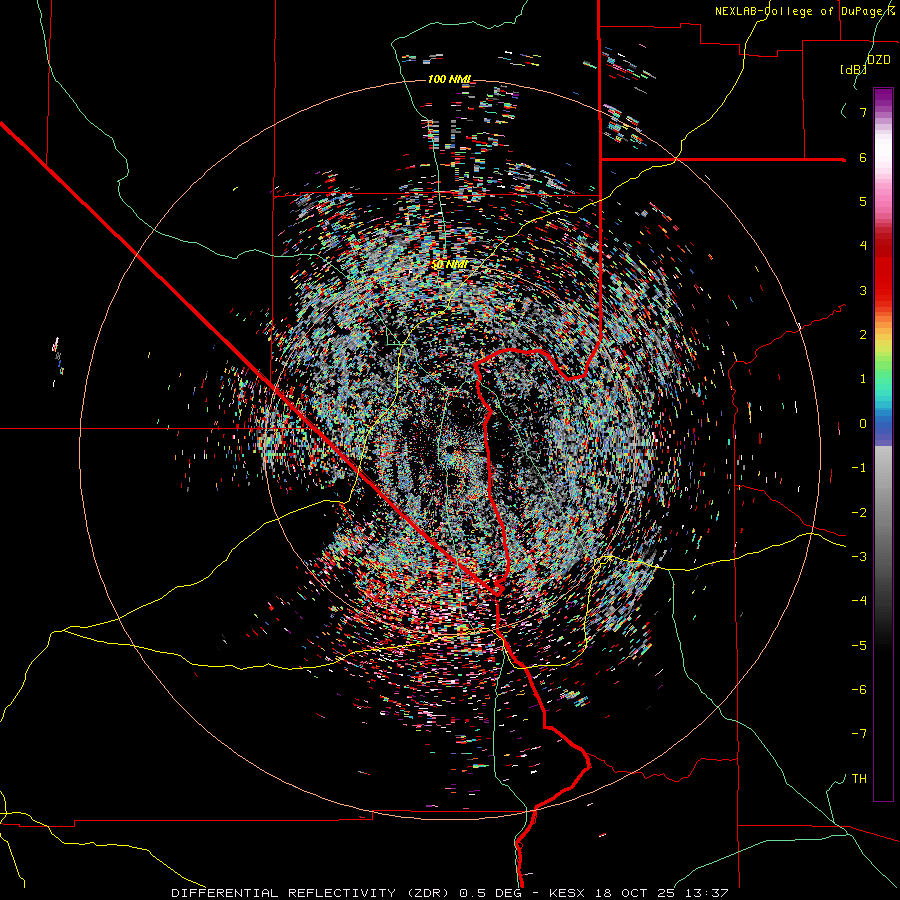Viewport: 900px width, 900px height.
Task: Click the '7' value on color scale
Action: click(x=863, y=112)
